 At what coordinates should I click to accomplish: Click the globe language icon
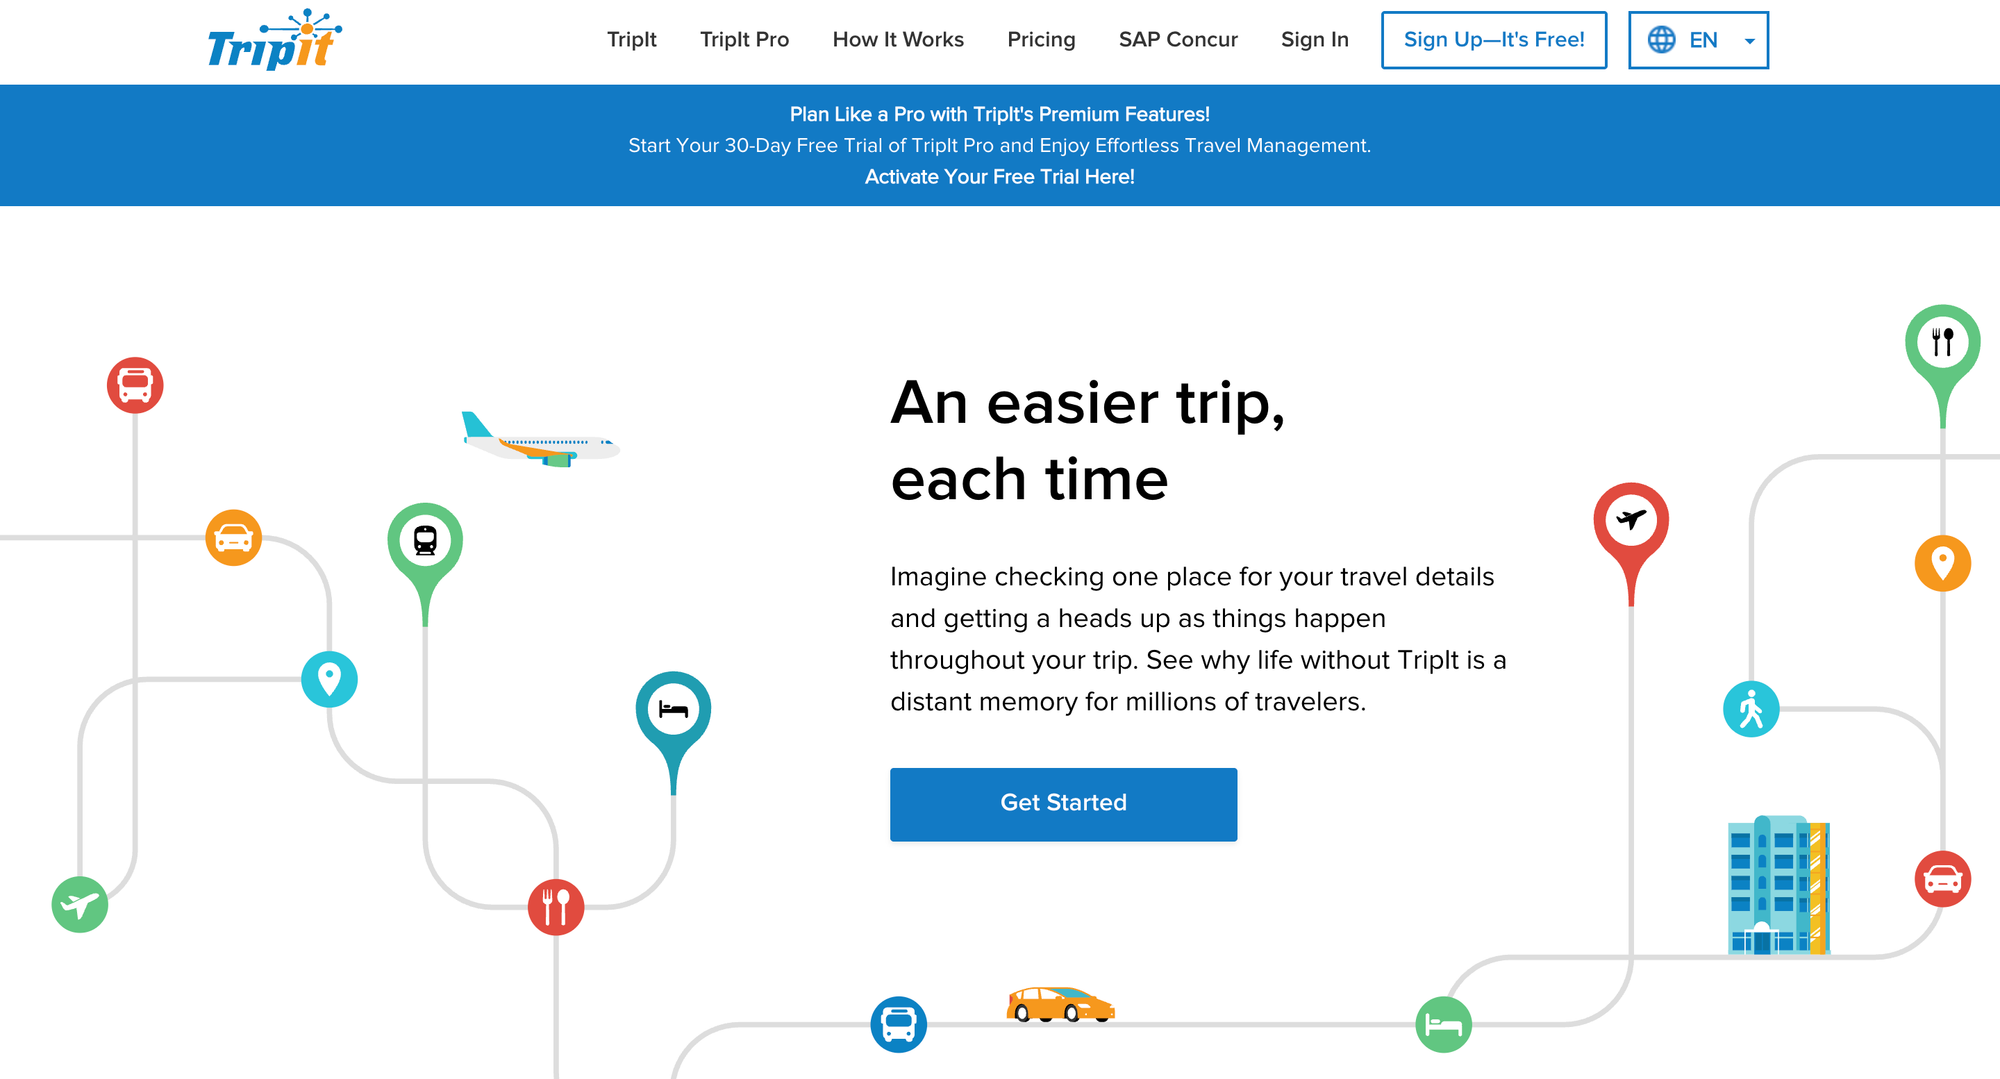click(x=1661, y=40)
